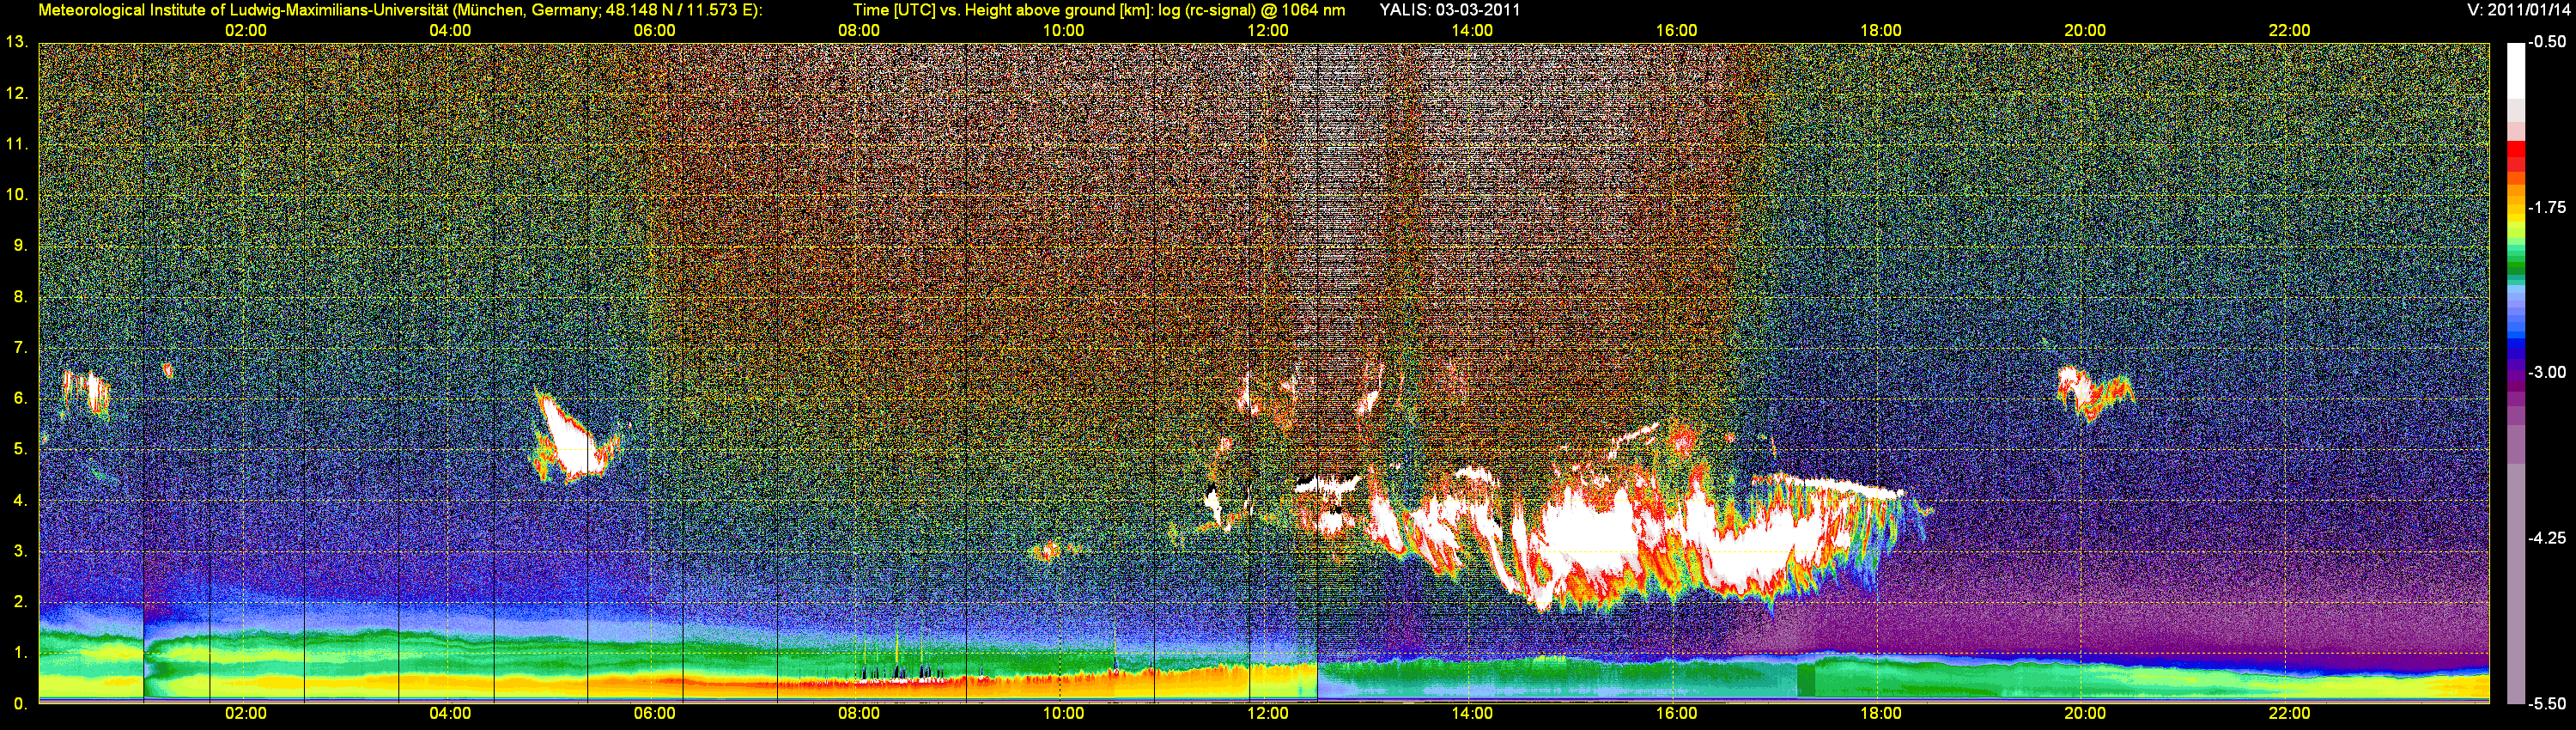
Task: Pick the yellow segment of the colorbar
Action: coord(2516,220)
